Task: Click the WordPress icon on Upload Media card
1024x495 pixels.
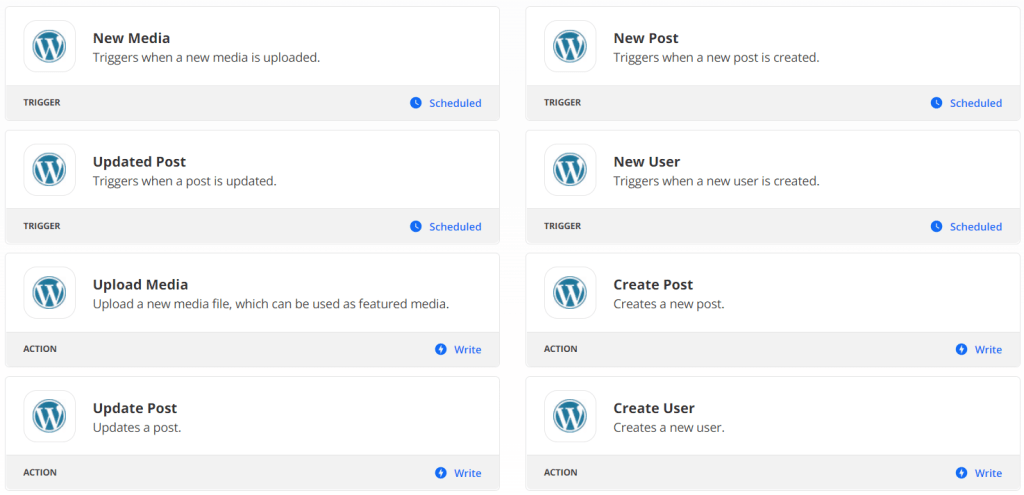Action: [50, 293]
